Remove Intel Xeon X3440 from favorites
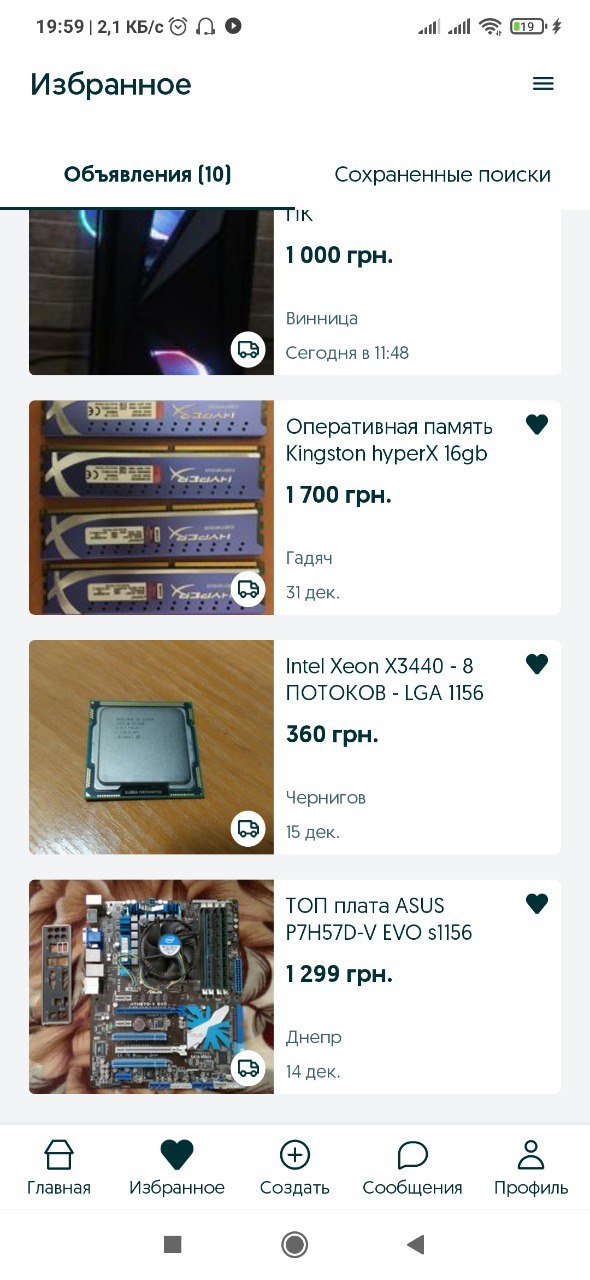The width and height of the screenshot is (590, 1280). click(537, 664)
